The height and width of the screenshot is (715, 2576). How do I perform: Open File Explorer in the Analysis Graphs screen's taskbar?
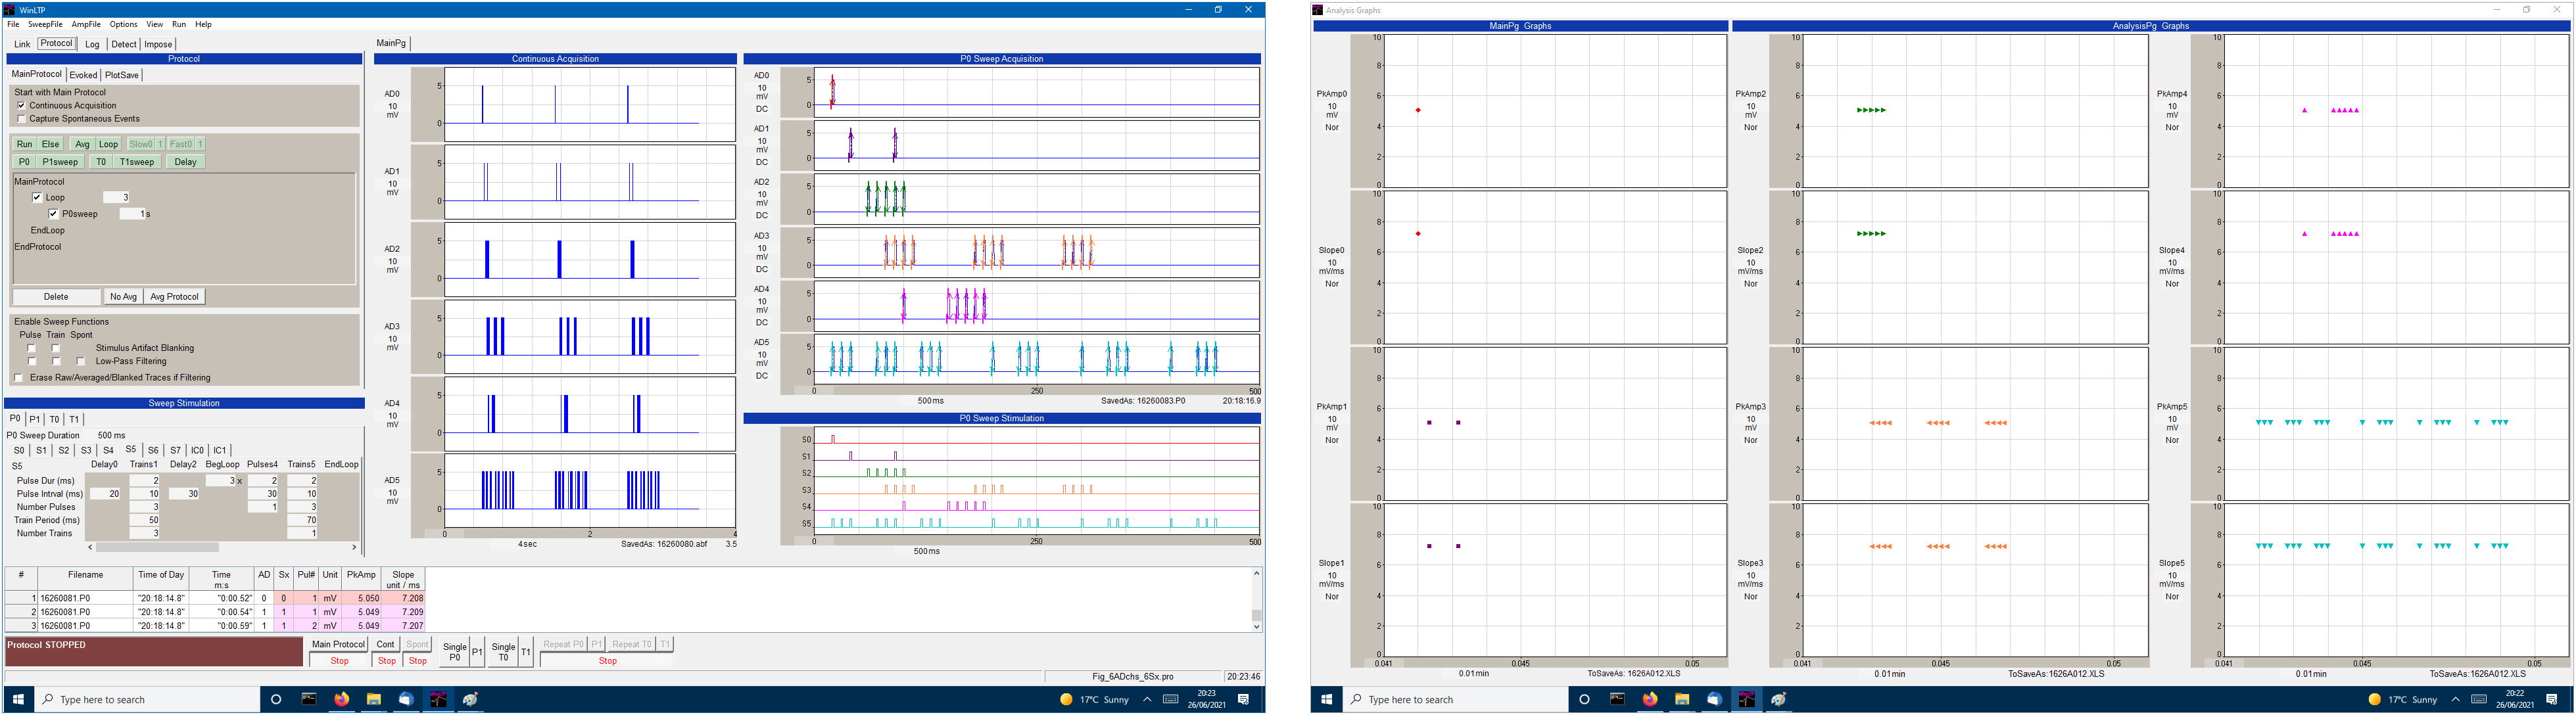[x=1681, y=699]
